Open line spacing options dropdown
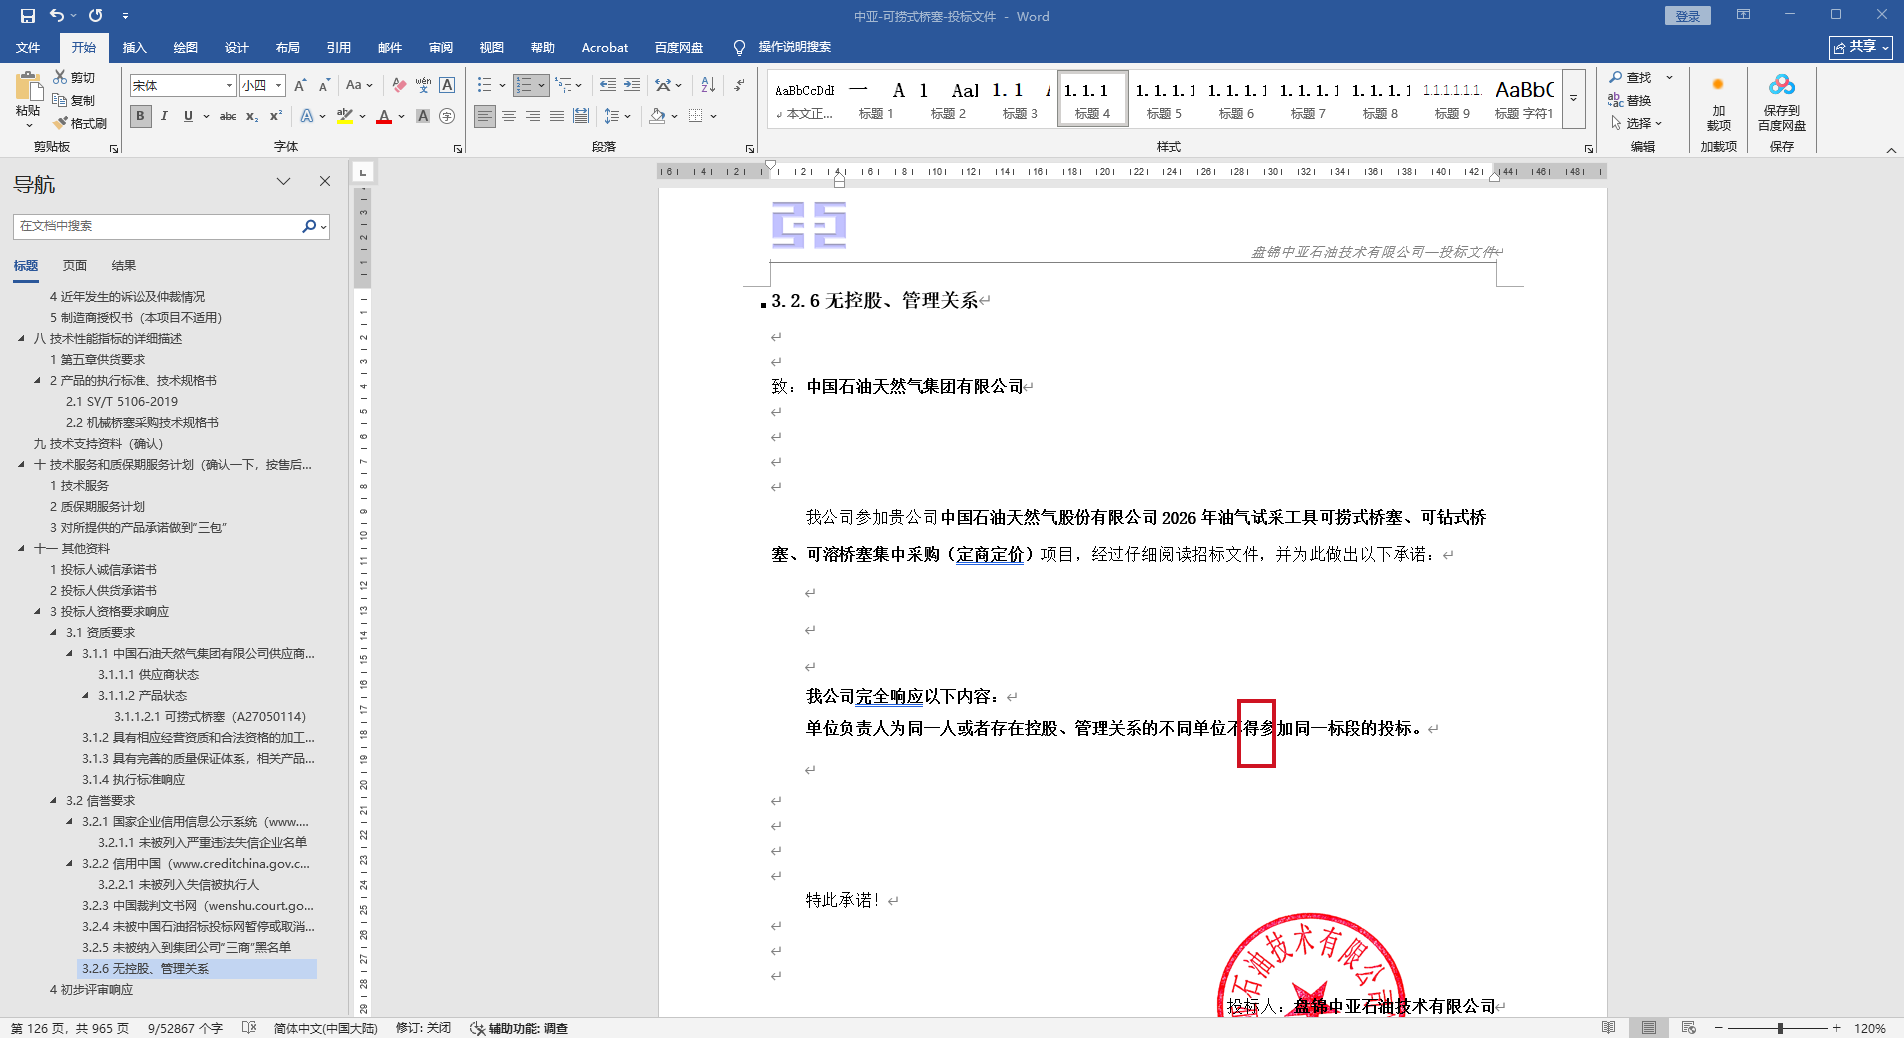 [x=617, y=116]
